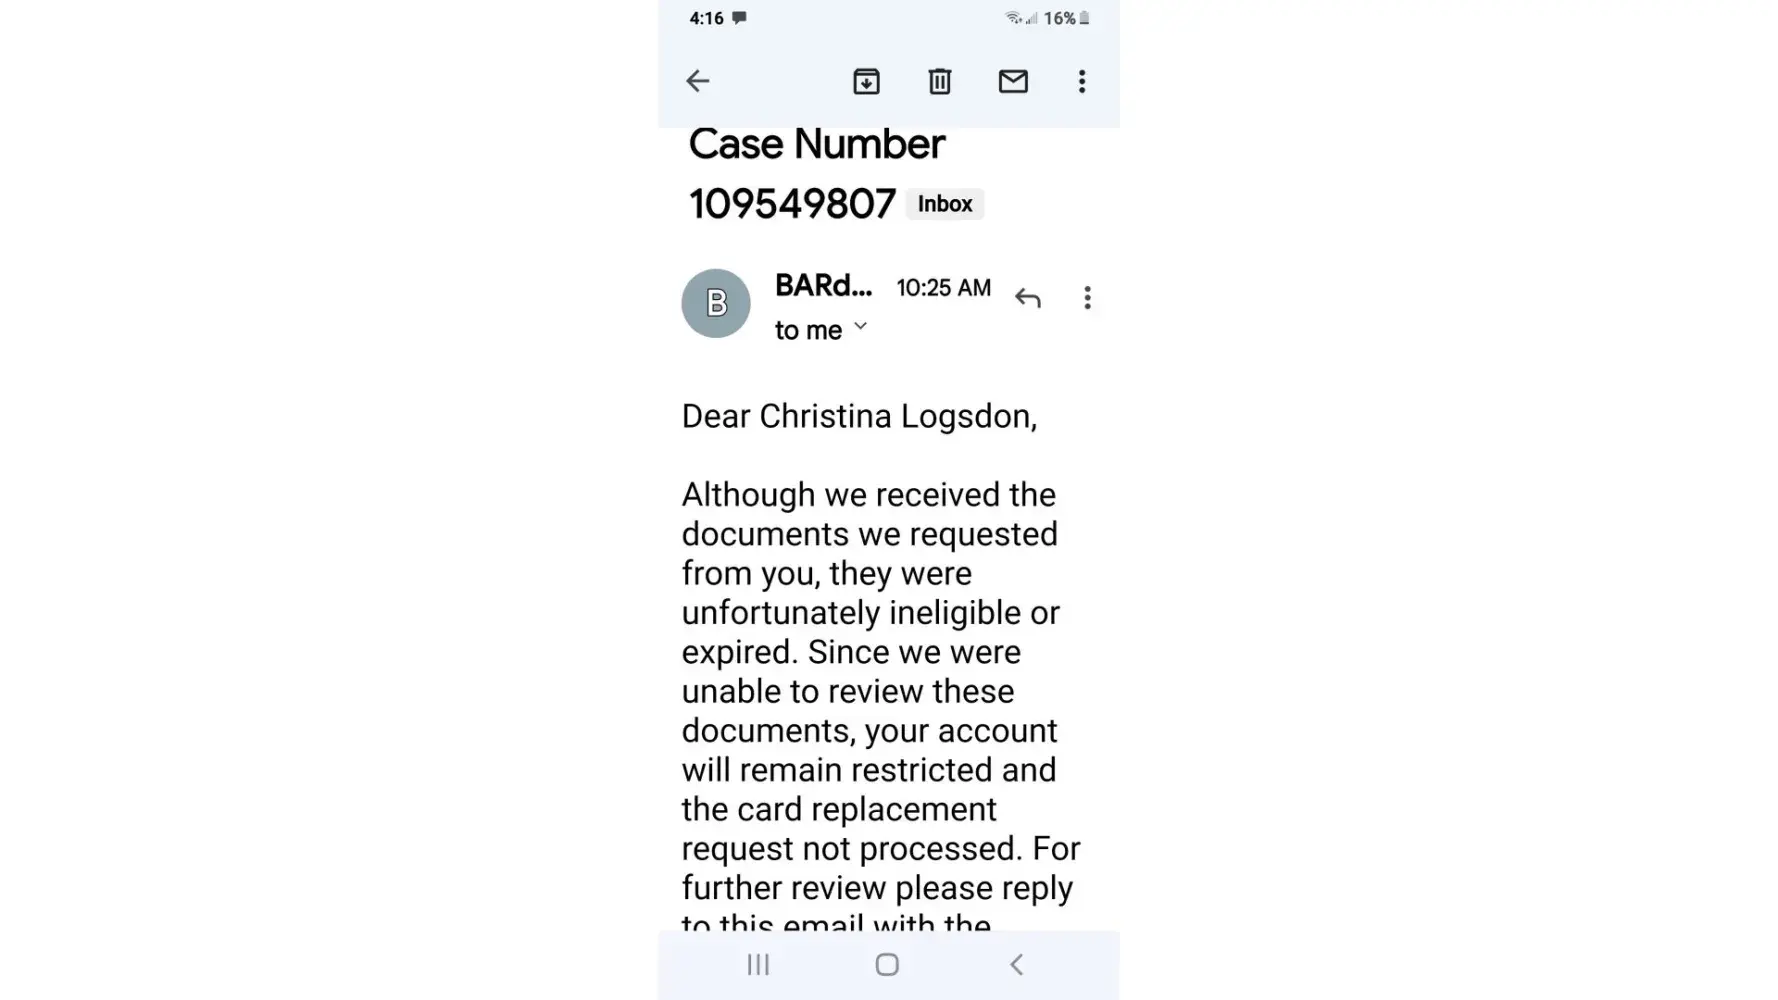Tap the Case Number subject title
This screenshot has height=1000, width=1778.
point(816,145)
